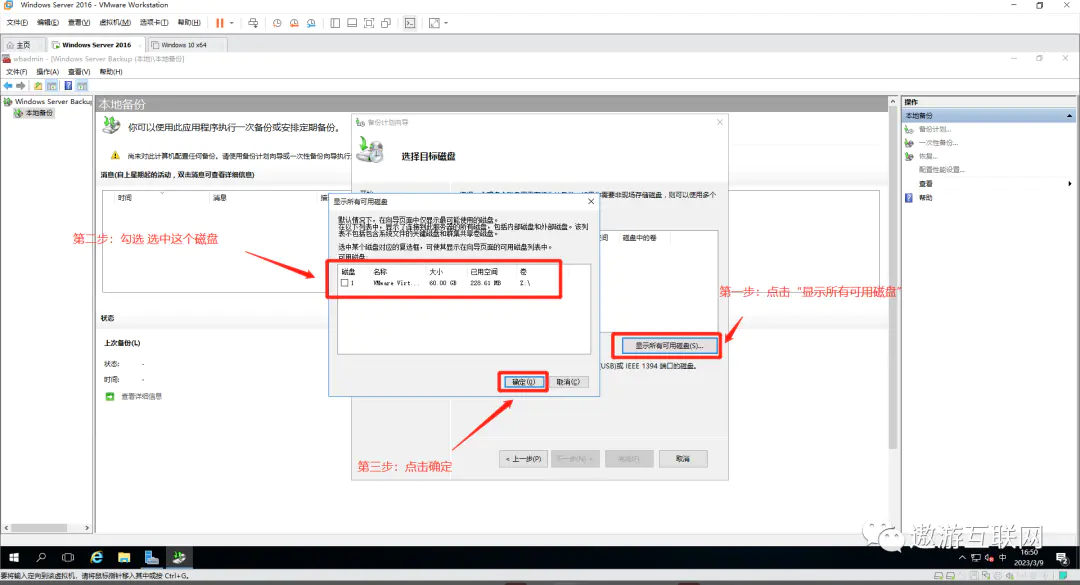Click the taskbar search icon
Screen dimensions: 1080x585
41,557
